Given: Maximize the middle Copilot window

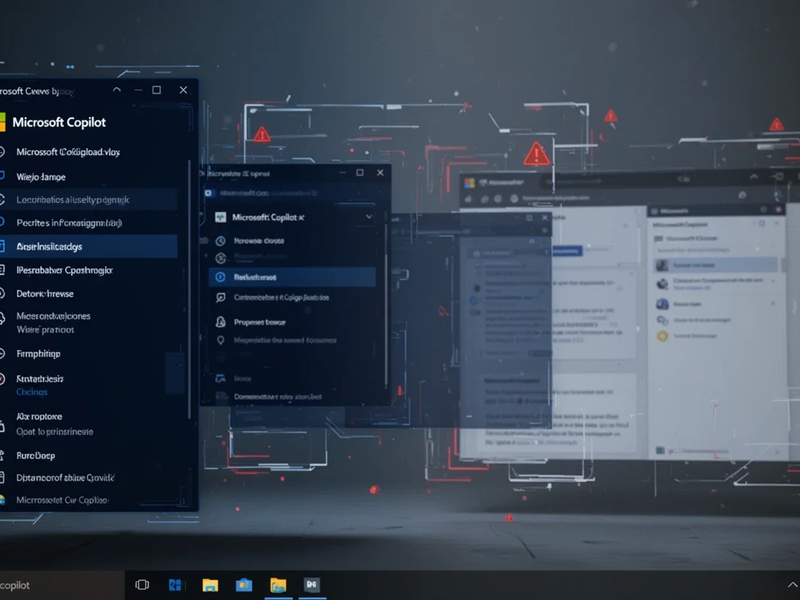Looking at the screenshot, I should point(360,173).
